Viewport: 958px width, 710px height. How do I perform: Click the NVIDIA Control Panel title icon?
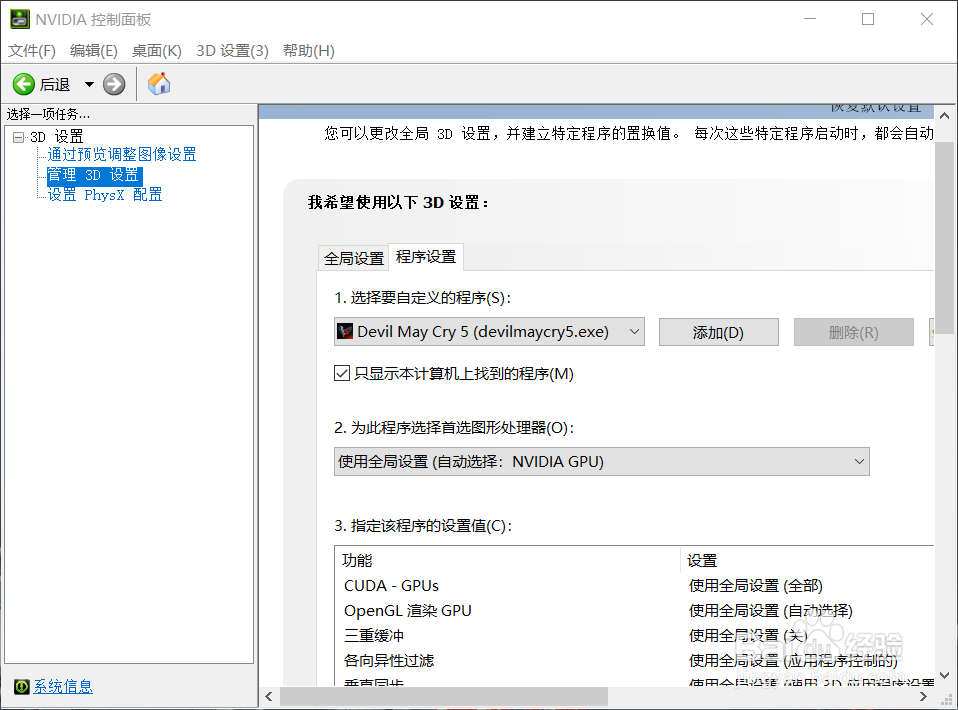click(x=20, y=19)
